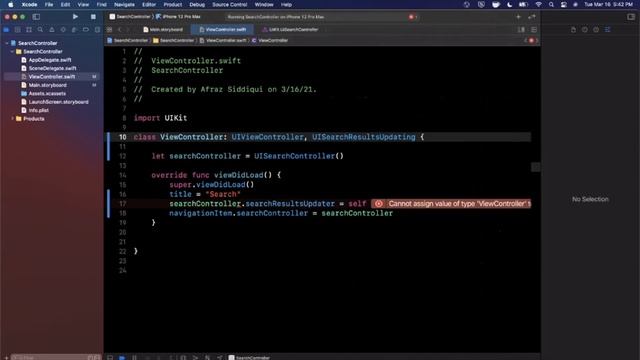Select SceneDelegate.swift in the navigator
This screenshot has height=360, width=640.
(52, 68)
